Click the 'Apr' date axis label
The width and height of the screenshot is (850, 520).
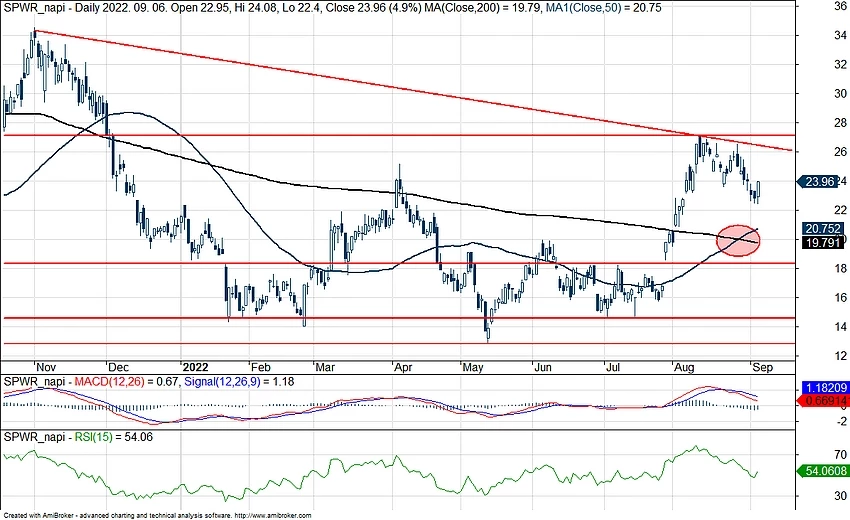(x=403, y=367)
